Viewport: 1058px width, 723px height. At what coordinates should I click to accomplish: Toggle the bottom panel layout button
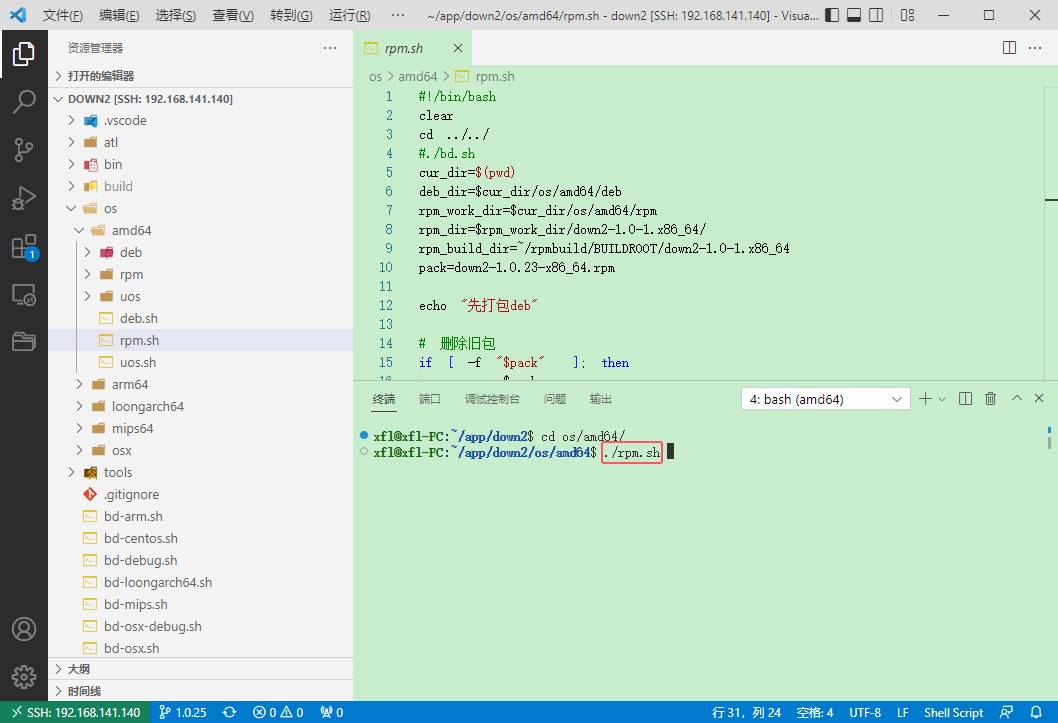click(x=854, y=15)
